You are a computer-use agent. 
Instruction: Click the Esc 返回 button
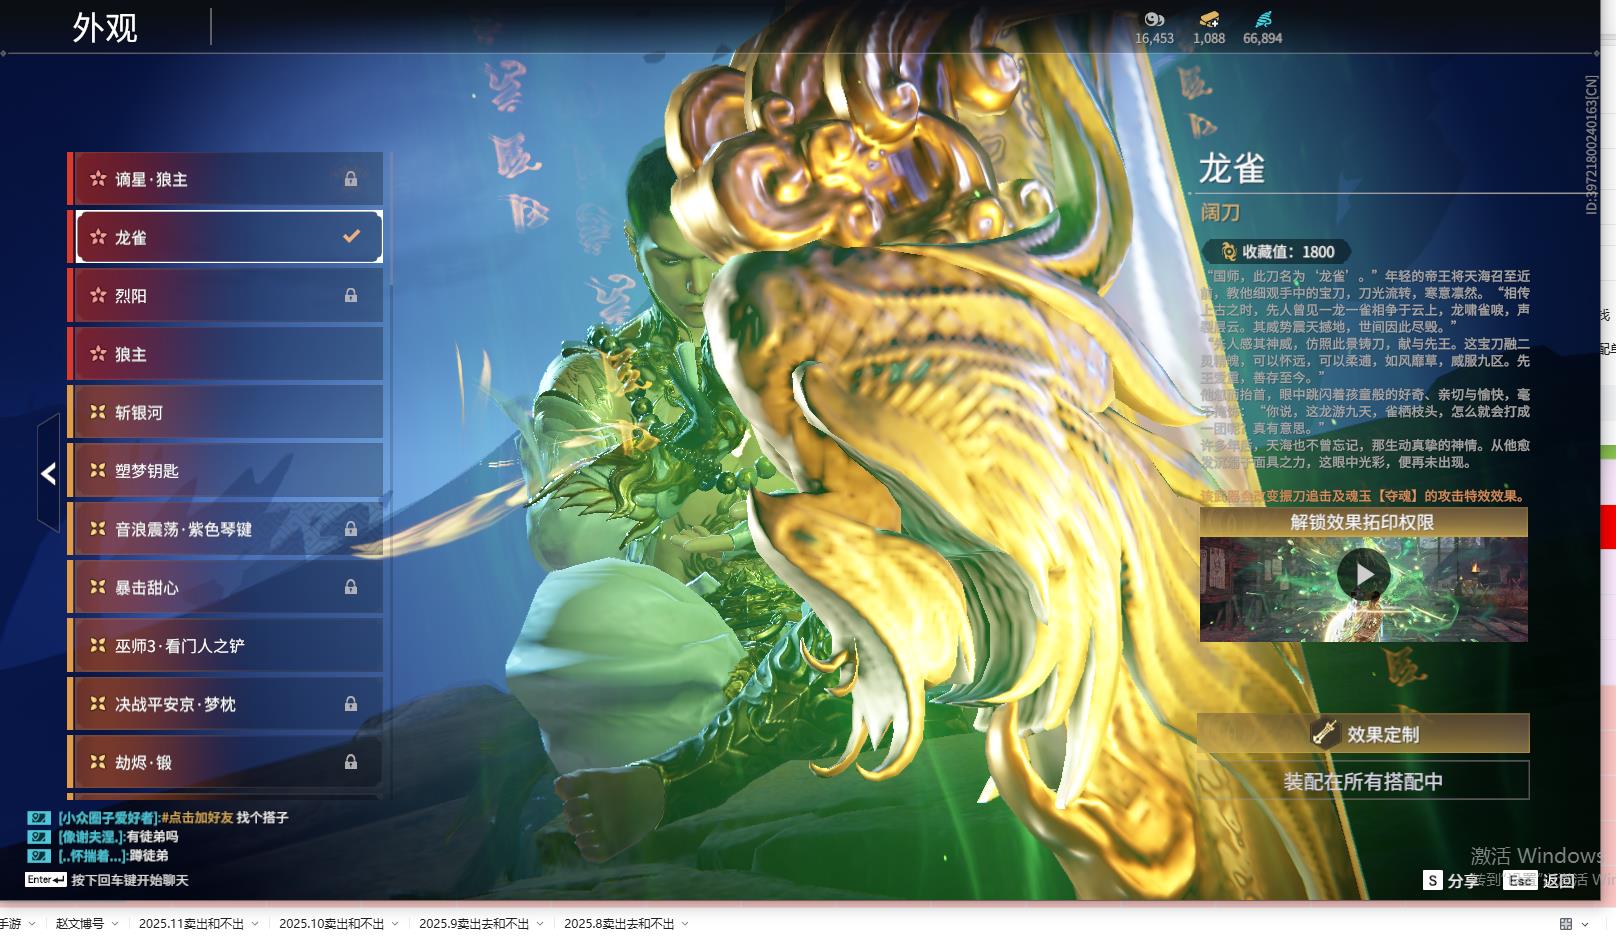(1541, 881)
